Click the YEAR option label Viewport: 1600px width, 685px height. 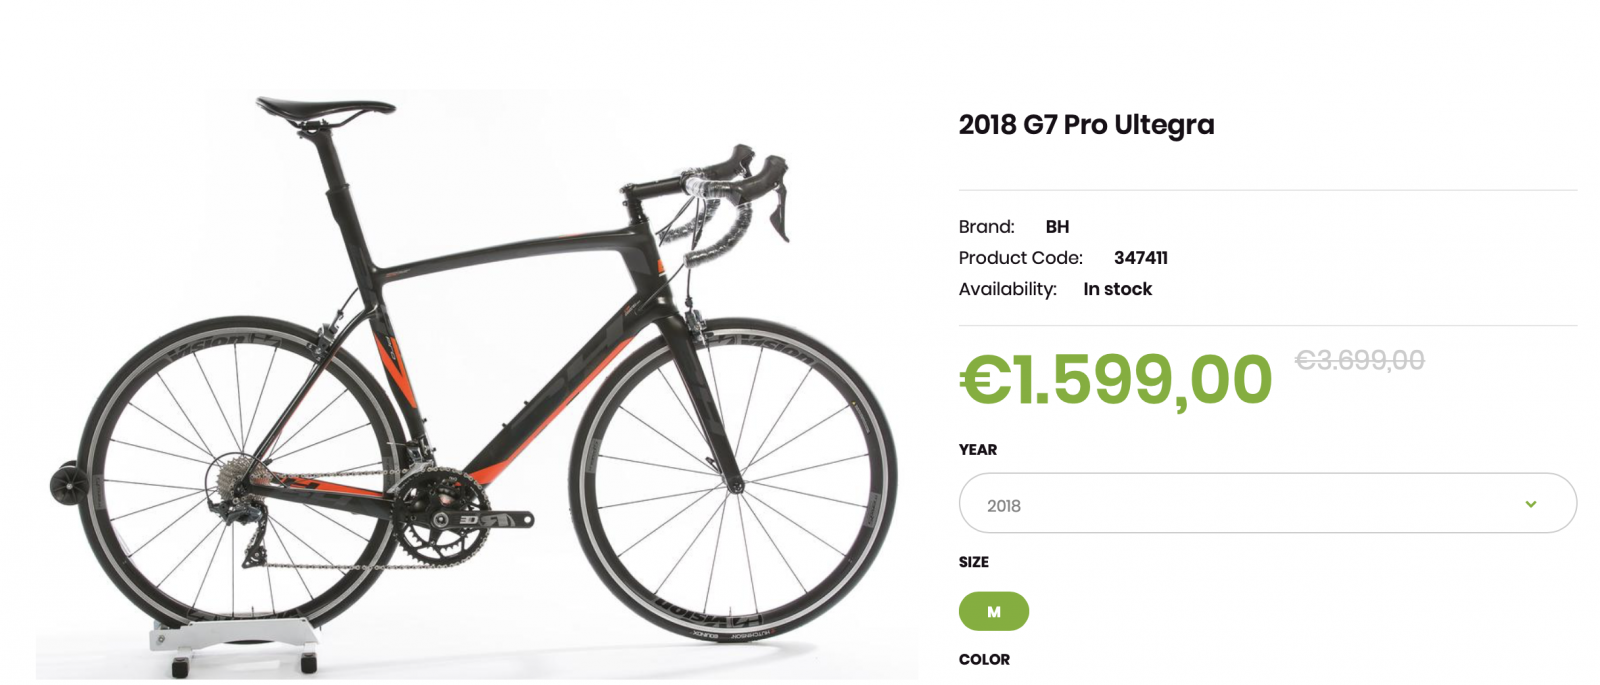(x=977, y=450)
